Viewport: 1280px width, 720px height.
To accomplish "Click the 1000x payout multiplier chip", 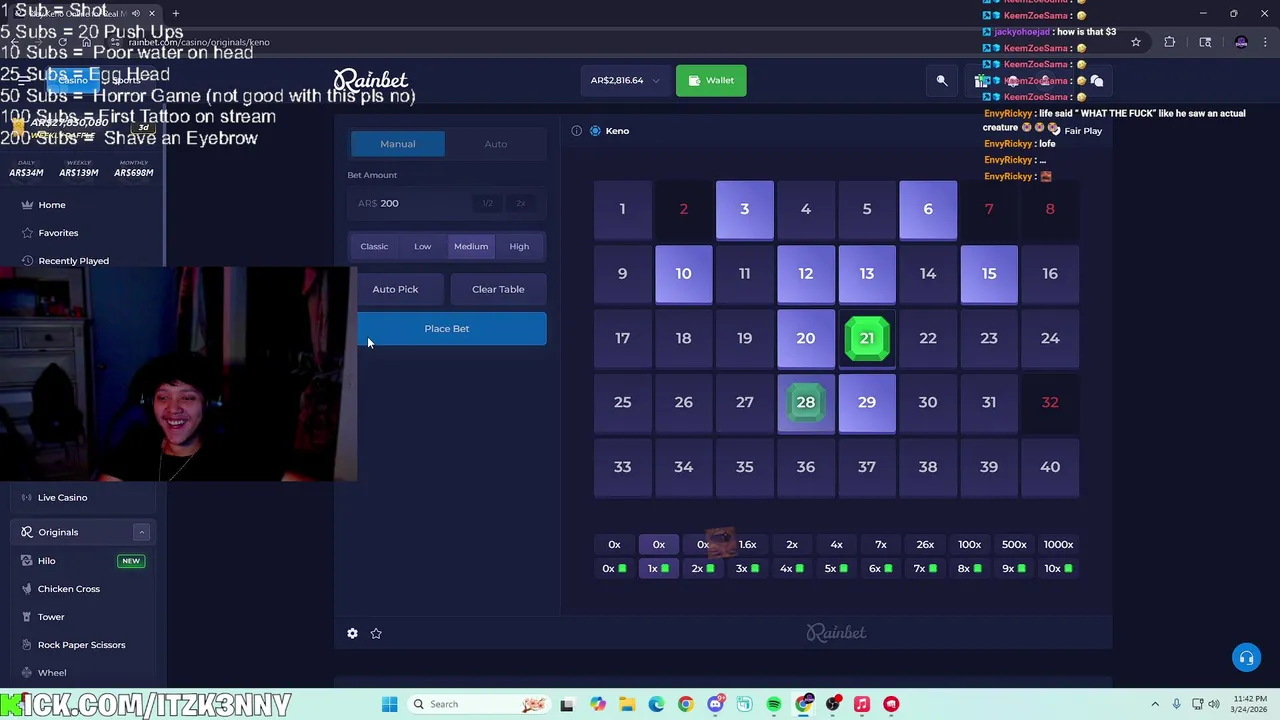I will [1058, 545].
